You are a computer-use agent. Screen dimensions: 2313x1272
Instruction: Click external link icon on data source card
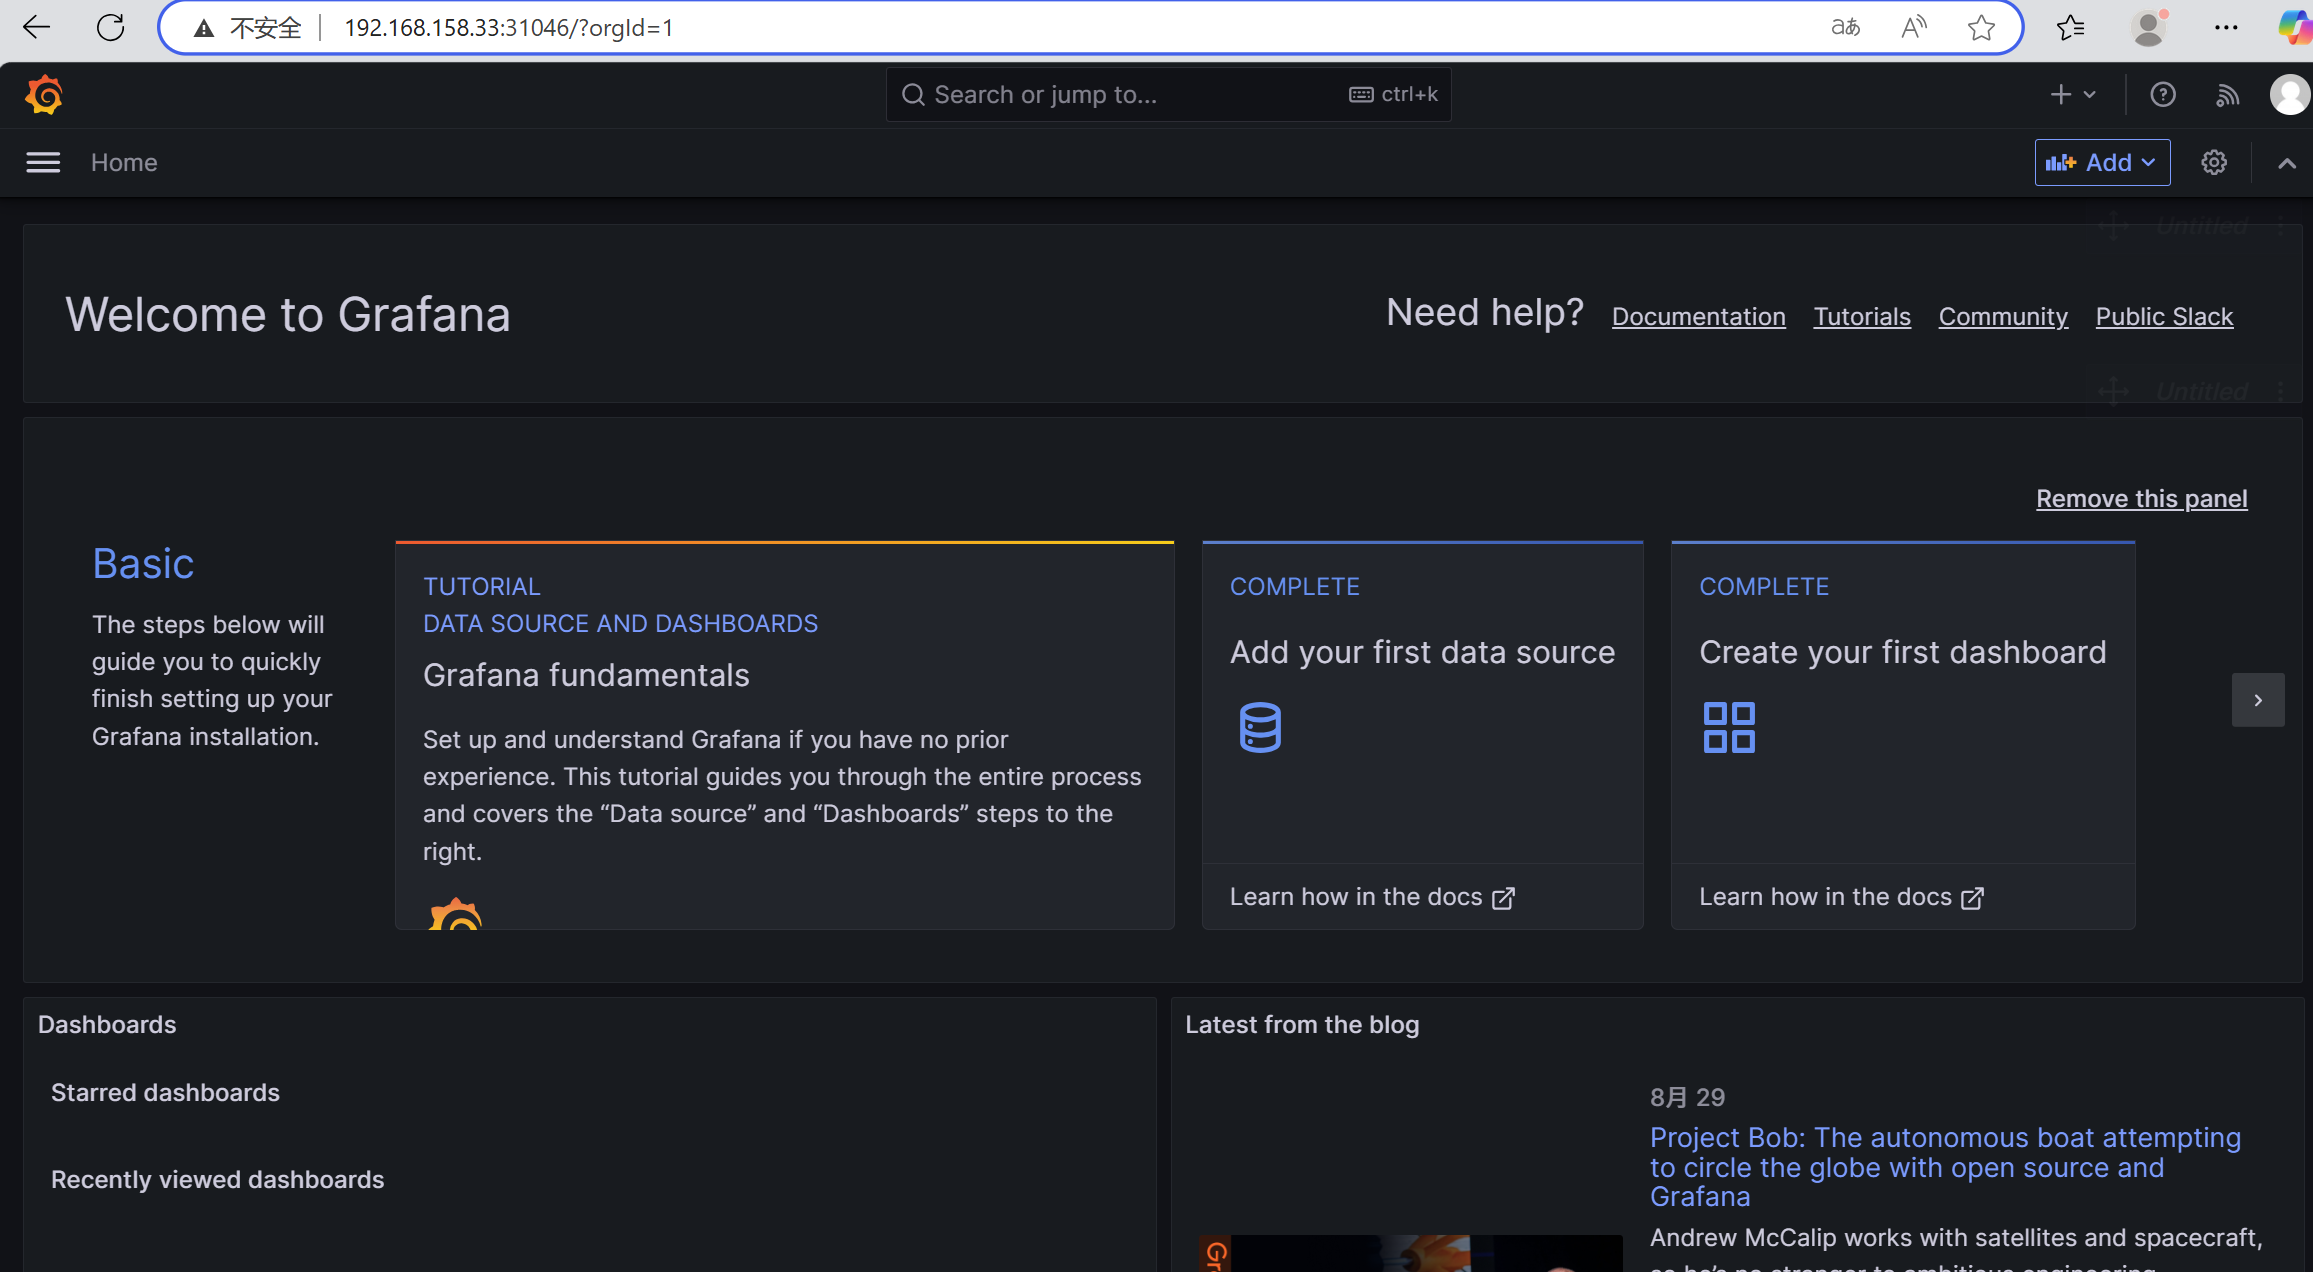pos(1503,898)
